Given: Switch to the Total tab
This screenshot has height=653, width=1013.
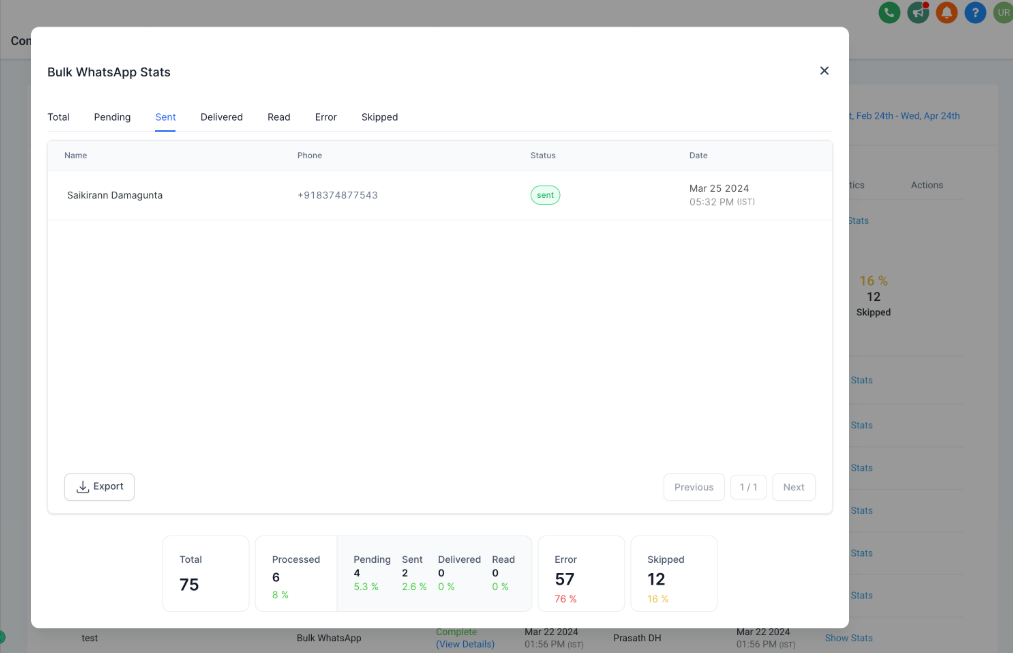Looking at the screenshot, I should click(58, 117).
